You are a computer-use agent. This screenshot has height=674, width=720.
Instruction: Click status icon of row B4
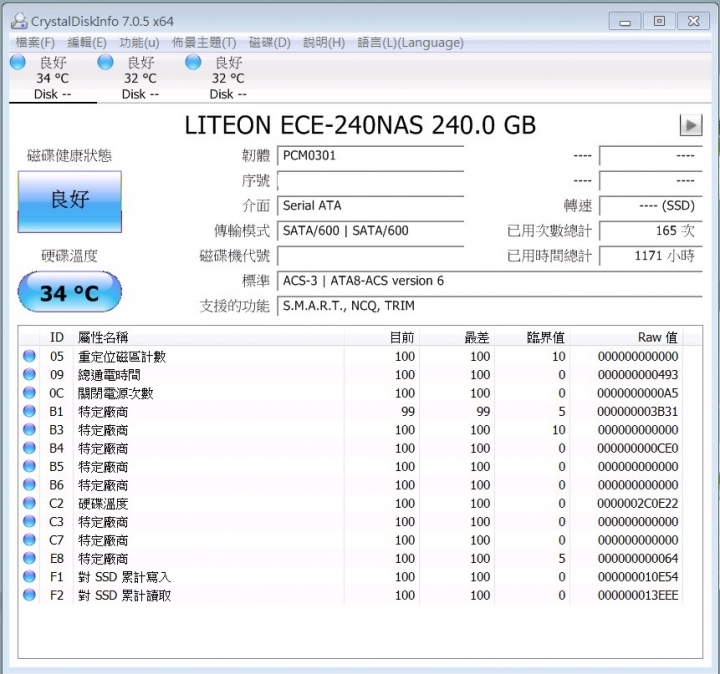(x=29, y=448)
